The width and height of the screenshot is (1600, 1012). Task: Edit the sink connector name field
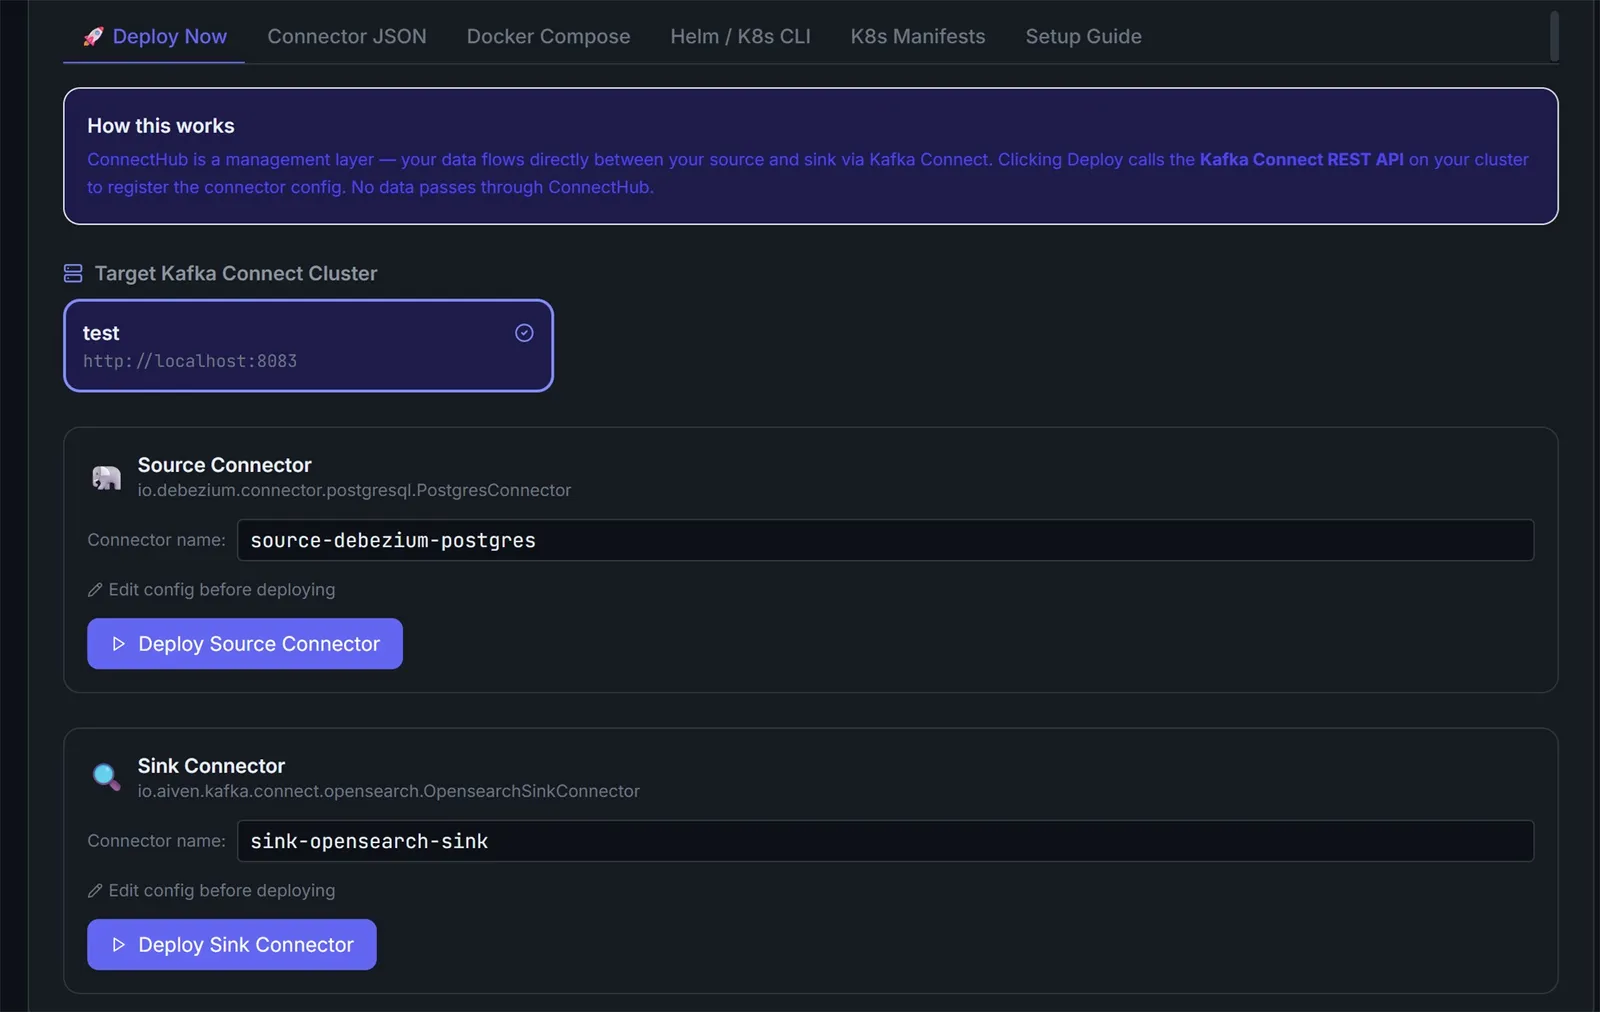pyautogui.click(x=885, y=841)
